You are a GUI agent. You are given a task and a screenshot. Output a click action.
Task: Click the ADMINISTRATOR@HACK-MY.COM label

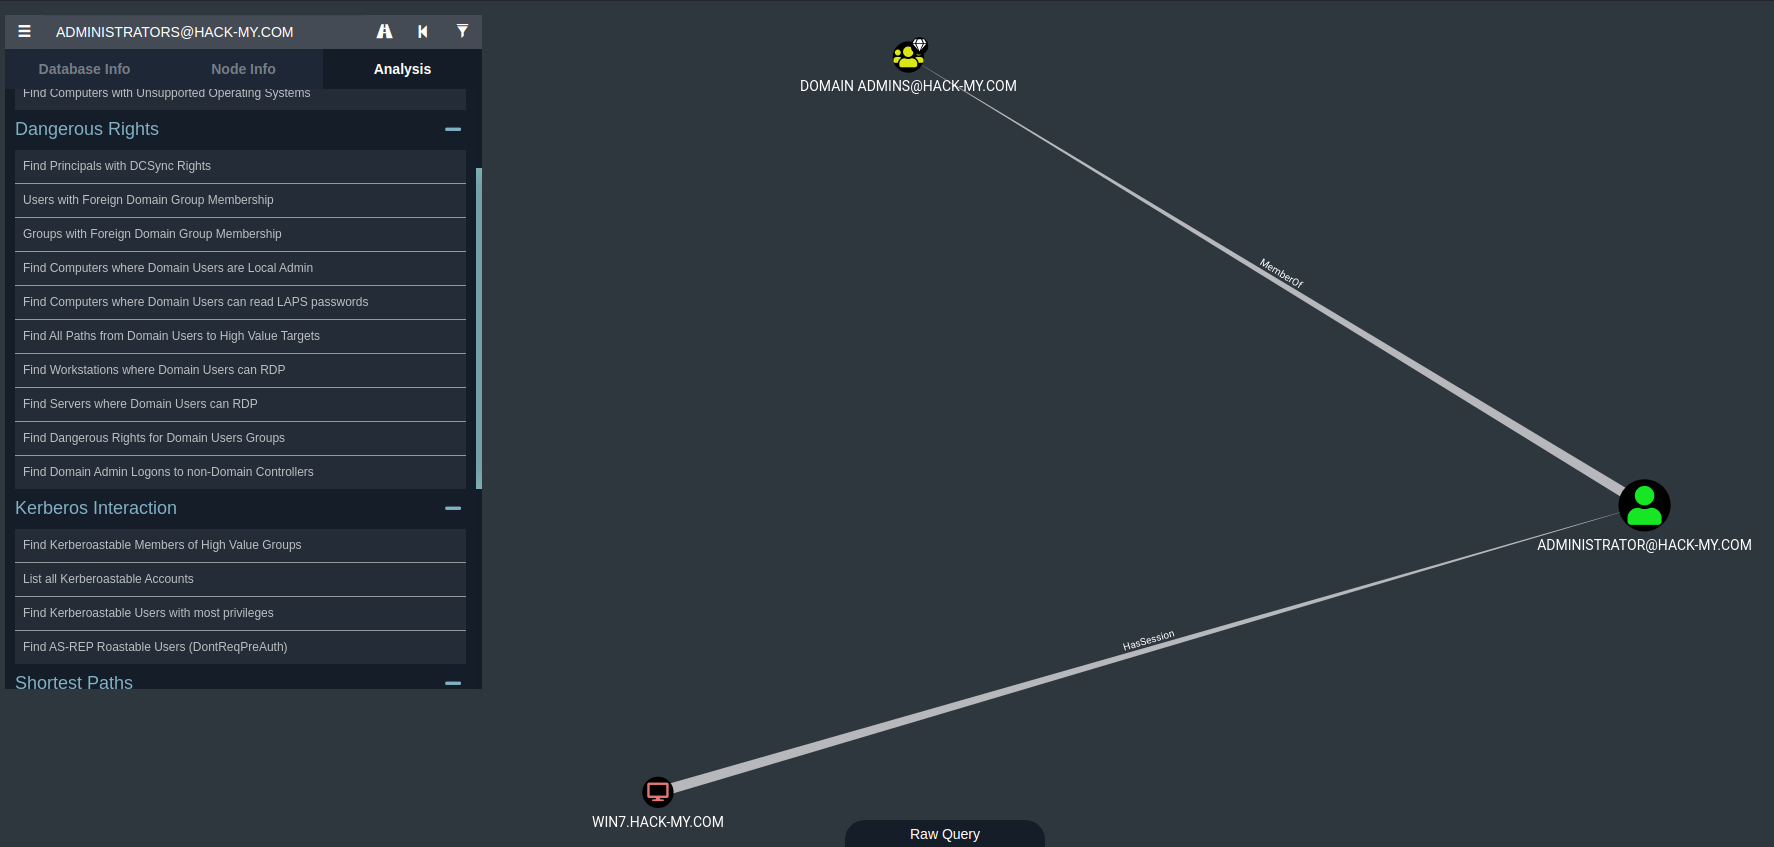tap(1644, 545)
